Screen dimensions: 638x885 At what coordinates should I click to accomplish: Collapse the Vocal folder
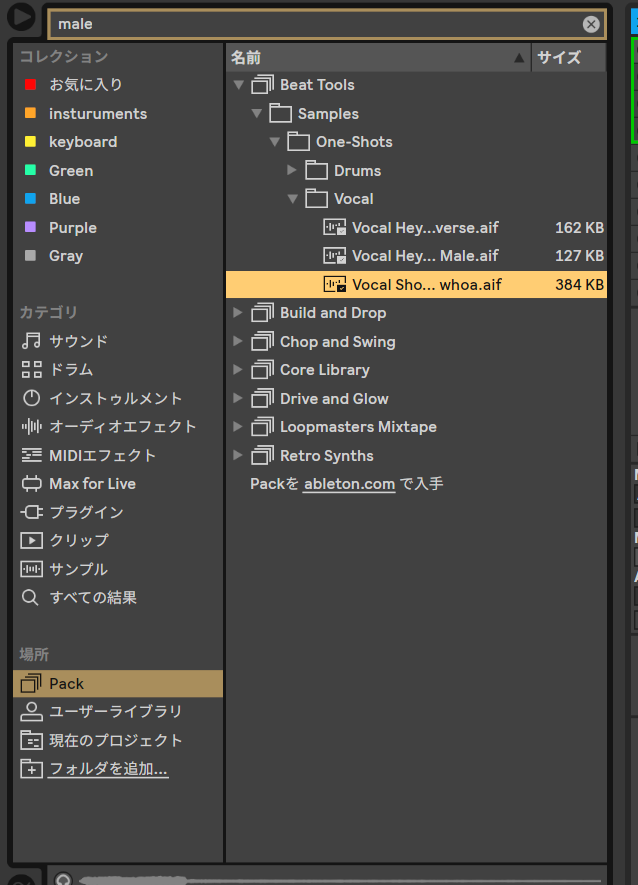click(x=293, y=199)
